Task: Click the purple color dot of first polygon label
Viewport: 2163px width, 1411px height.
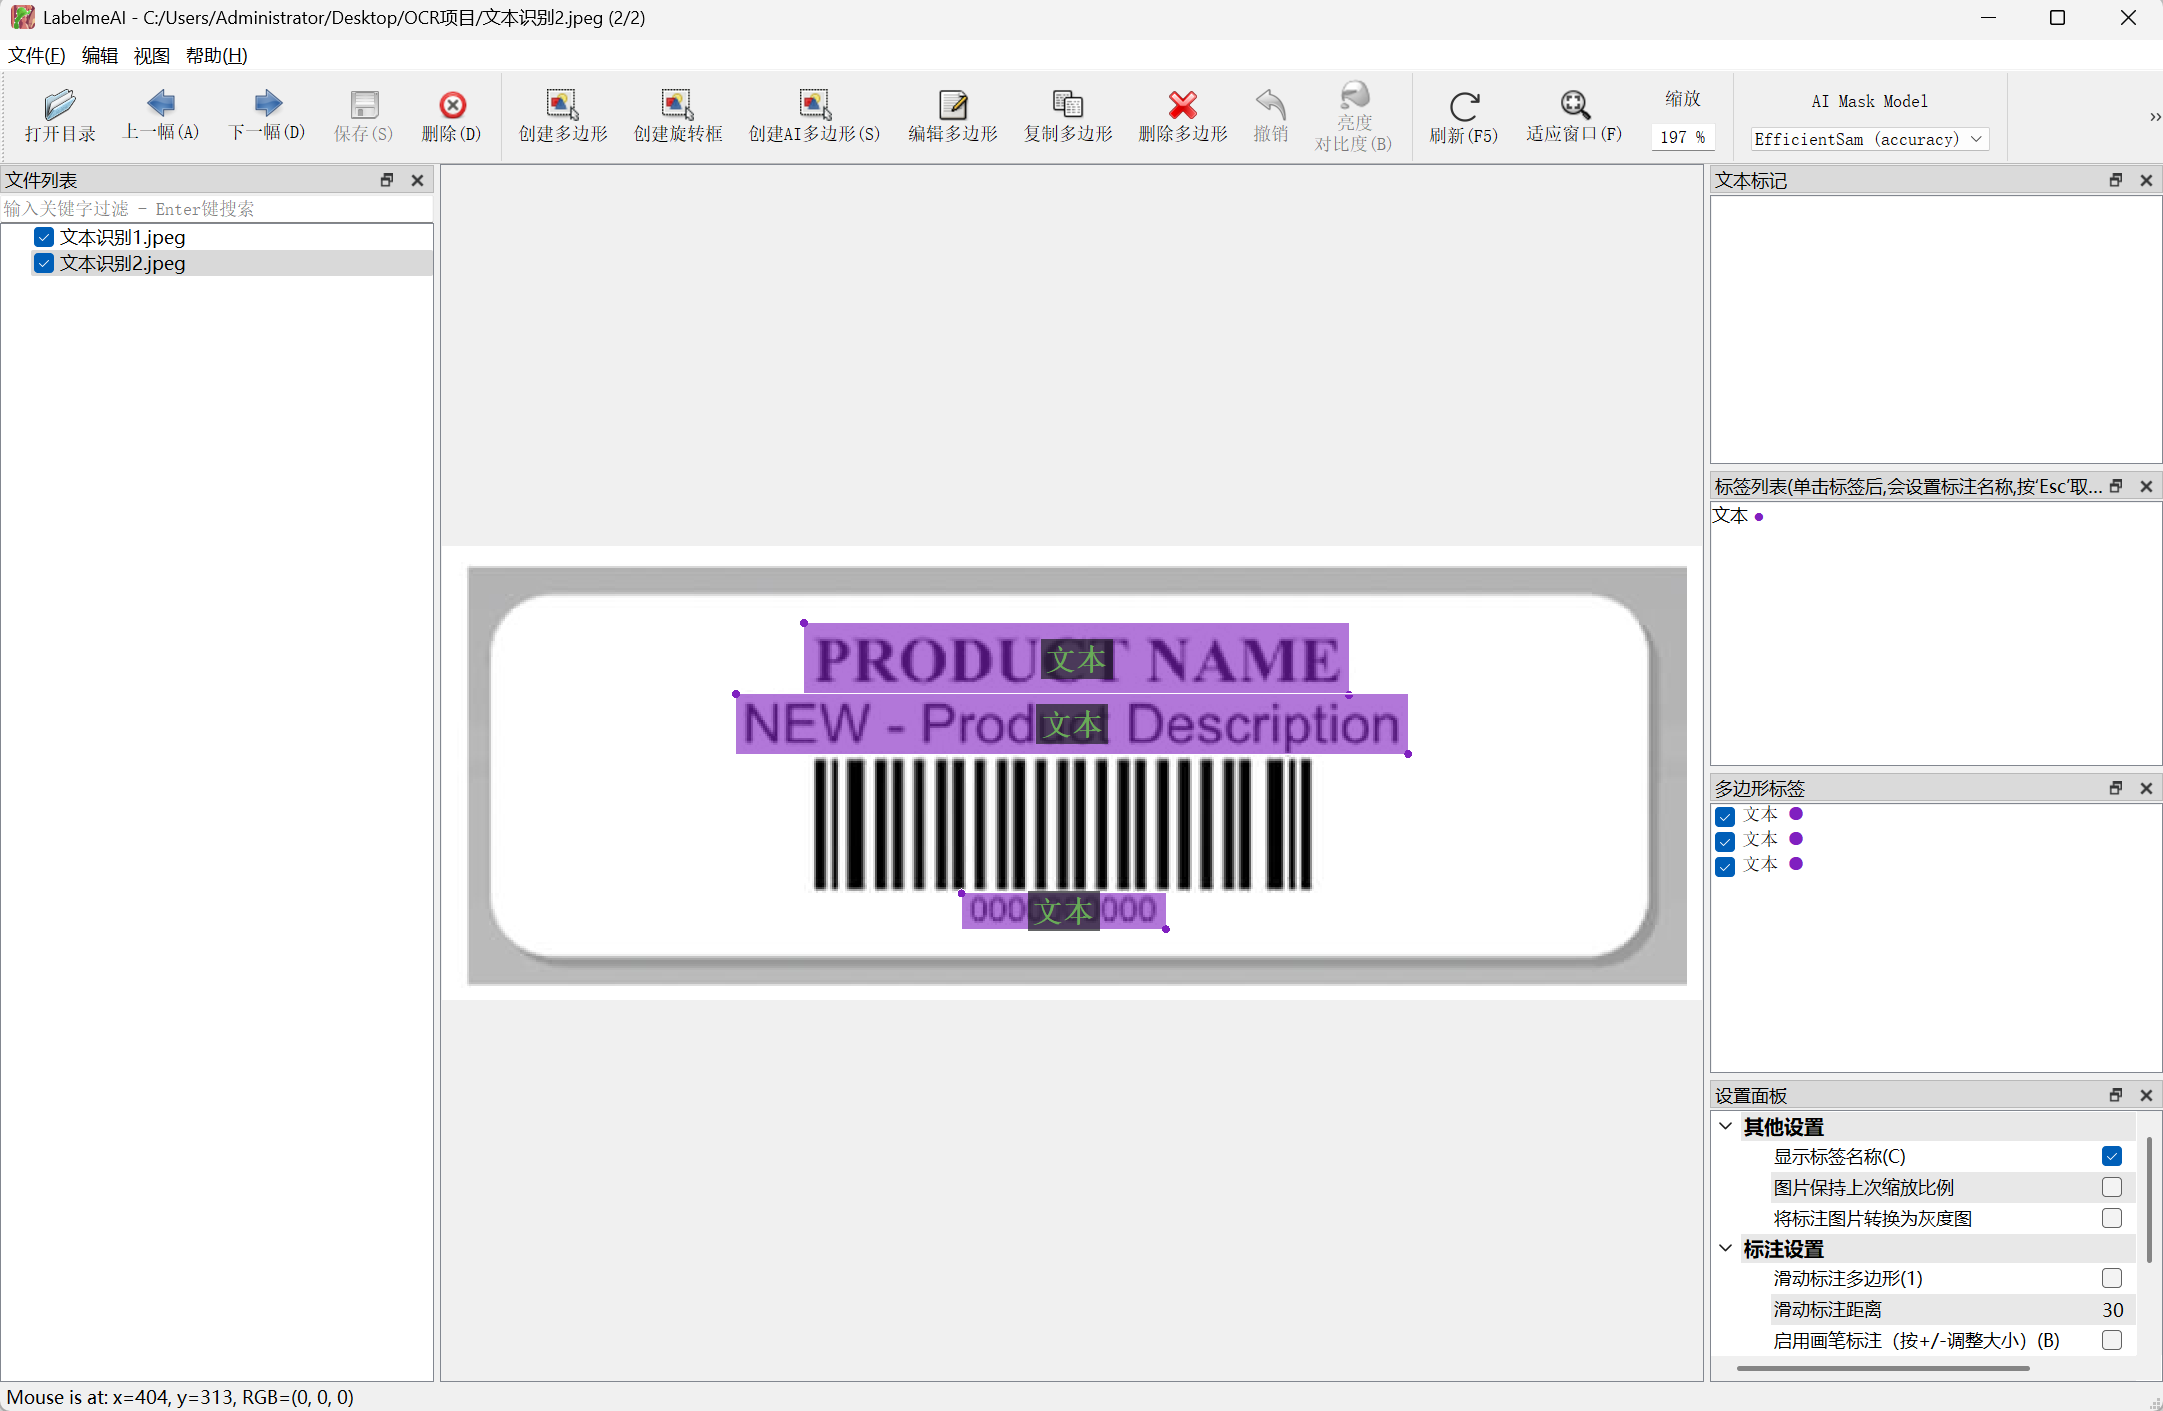Action: tap(1796, 814)
